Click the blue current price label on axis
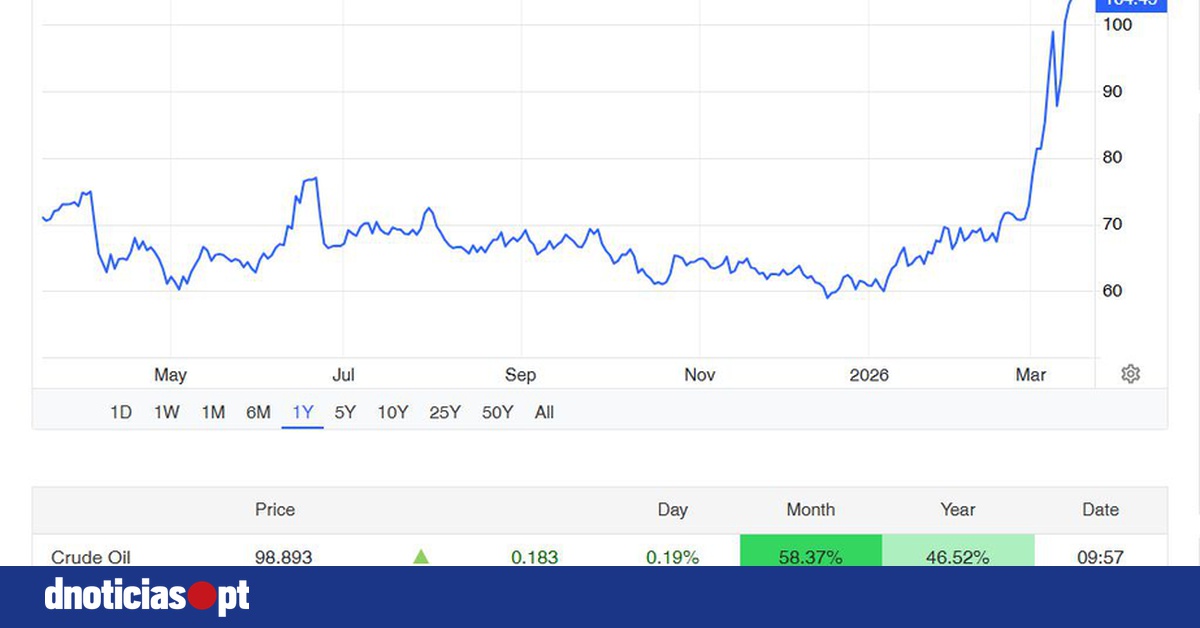 coord(1131,3)
